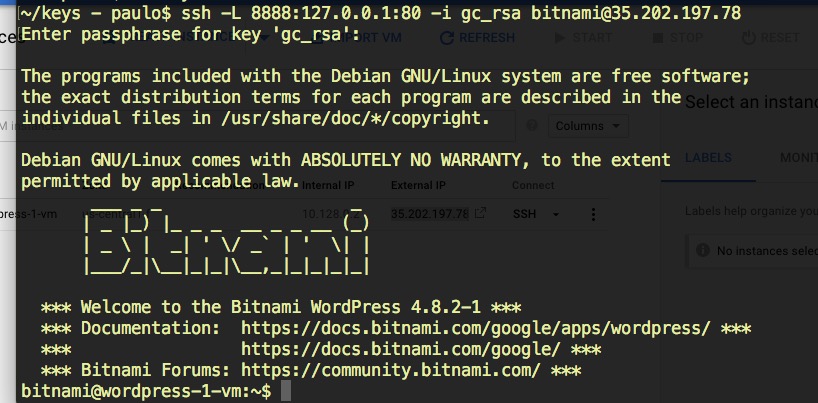Click the us-central zone cell
818x403 pixels.
[x=116, y=214]
